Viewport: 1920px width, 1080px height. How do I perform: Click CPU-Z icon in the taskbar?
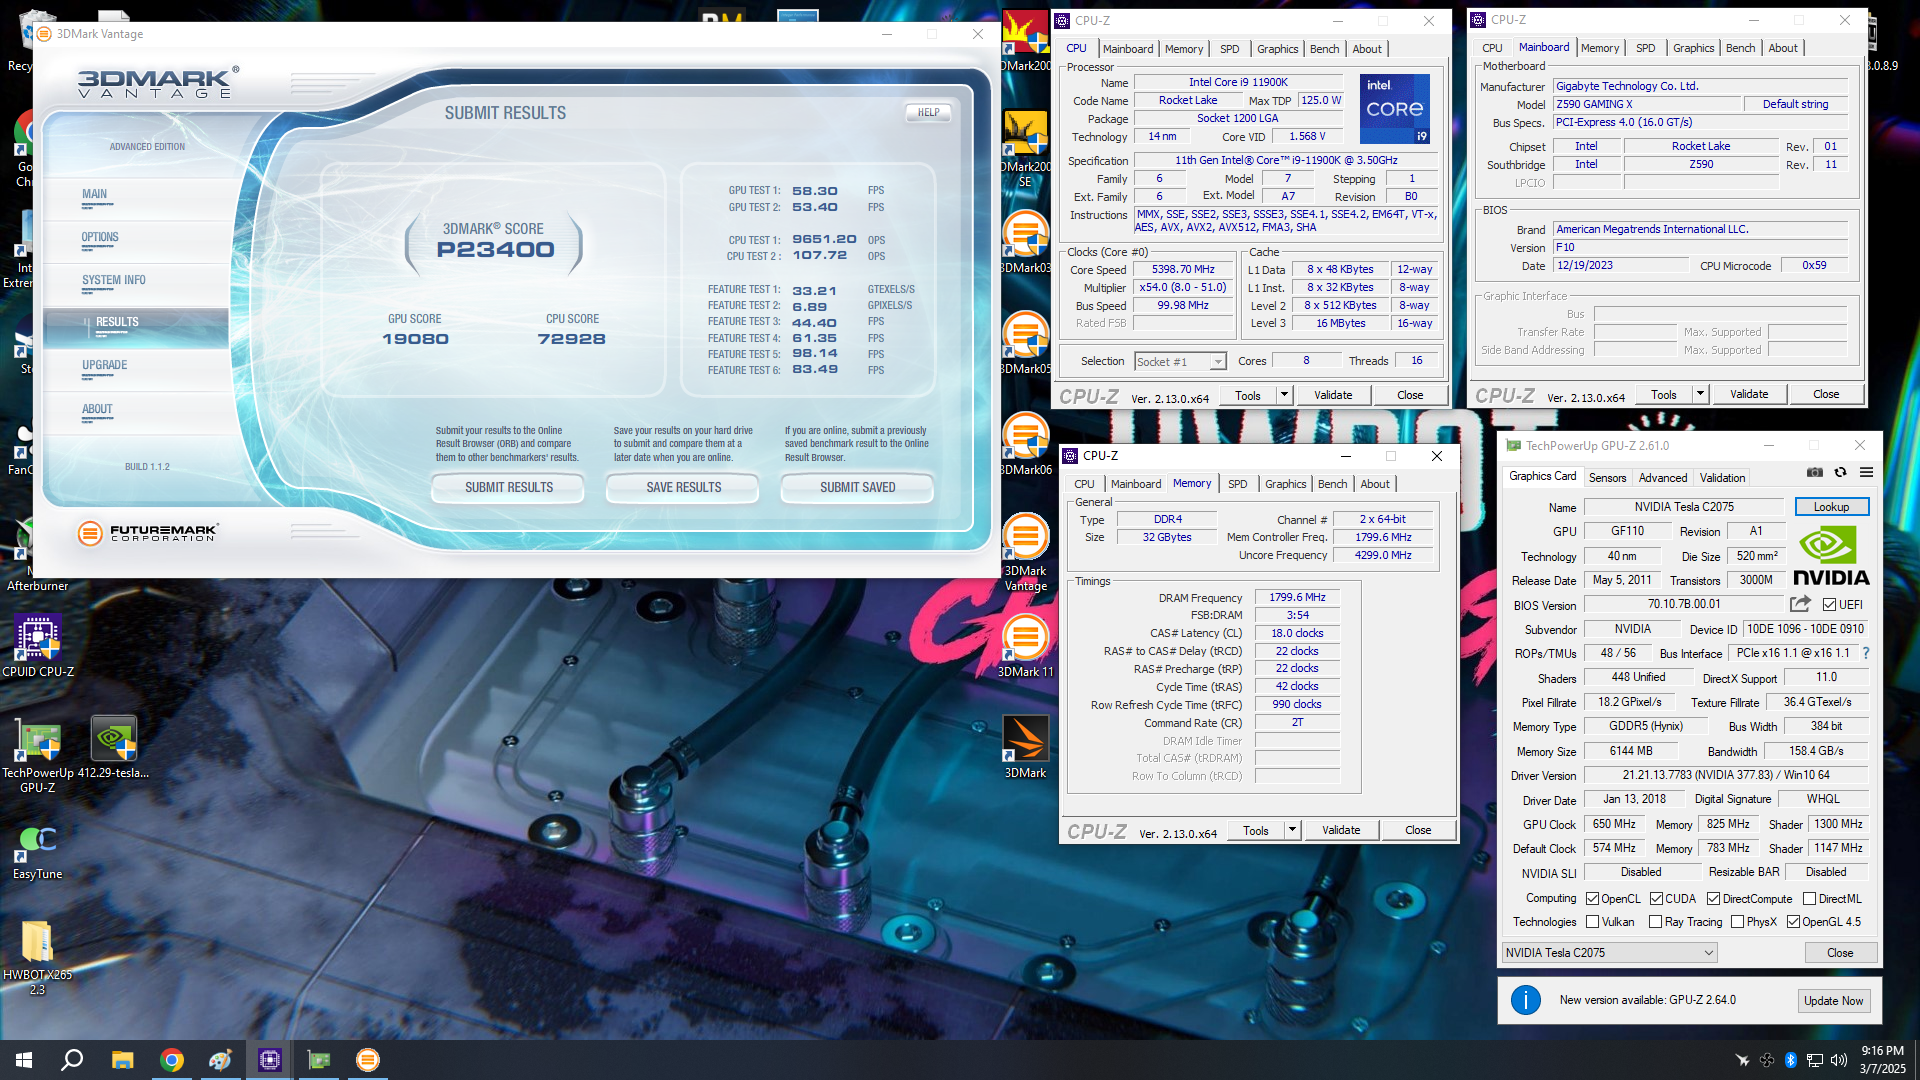[270, 1060]
